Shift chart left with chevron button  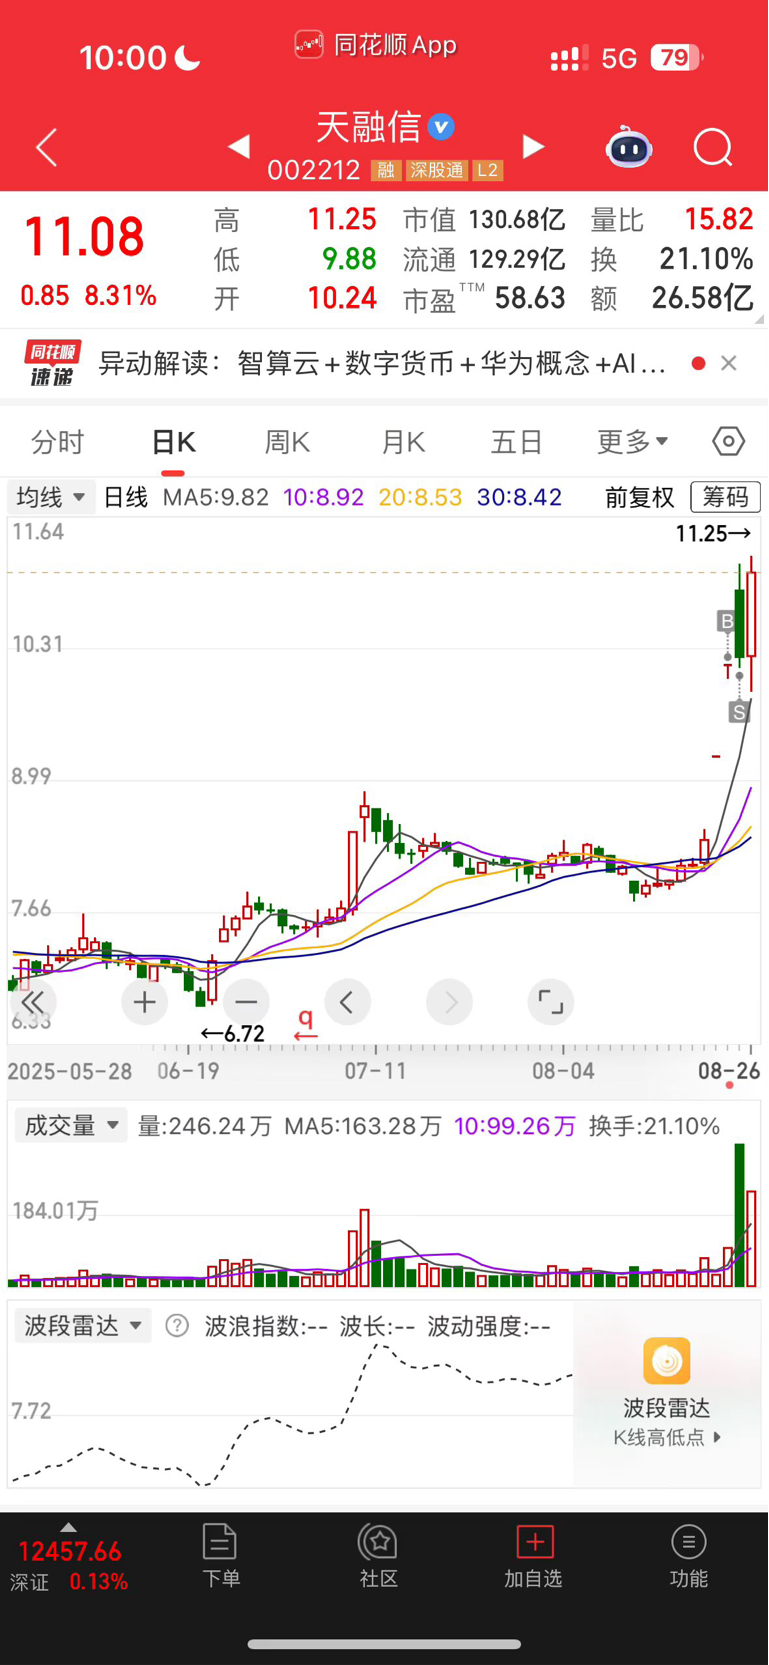(x=347, y=1002)
